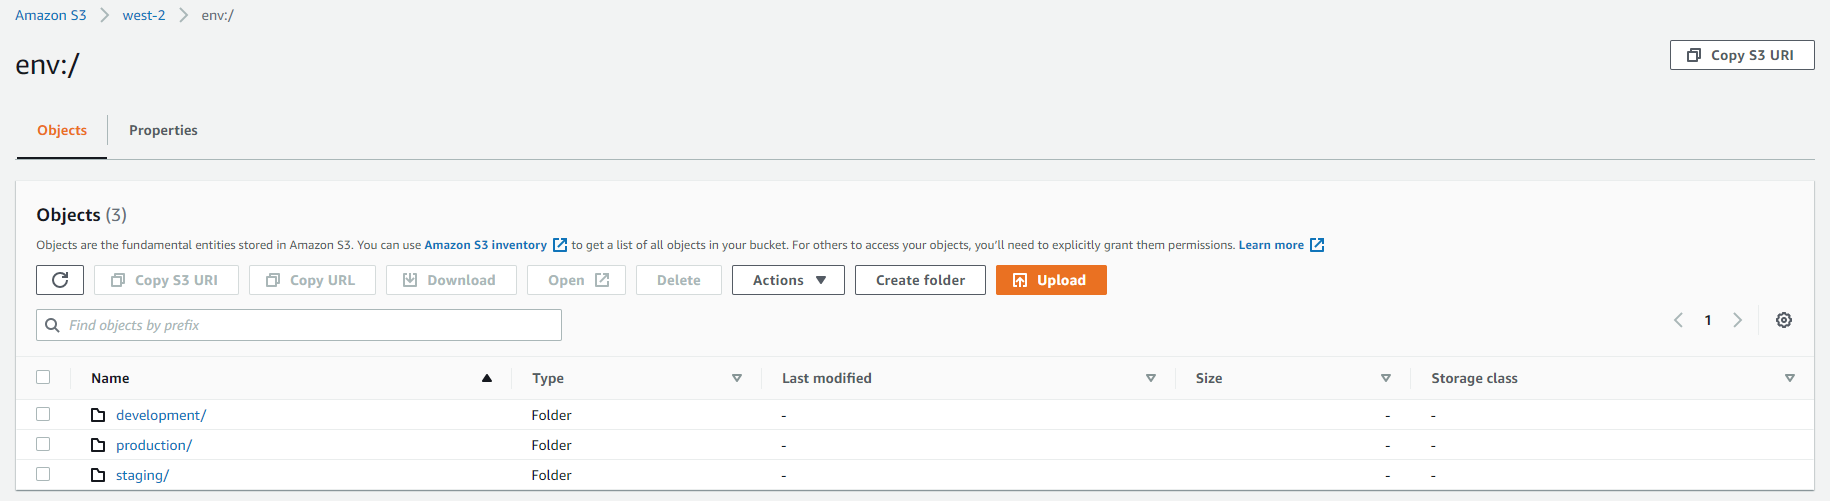Open the Amazon S3 inventory link

[486, 245]
